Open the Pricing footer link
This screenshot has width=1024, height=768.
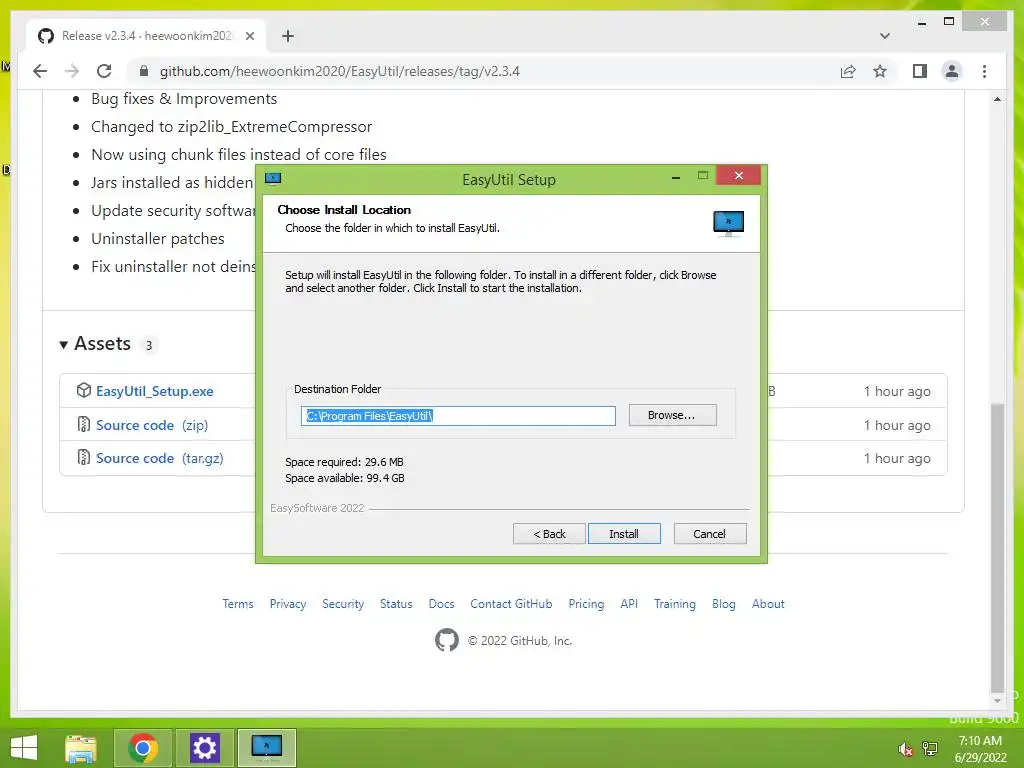tap(586, 604)
